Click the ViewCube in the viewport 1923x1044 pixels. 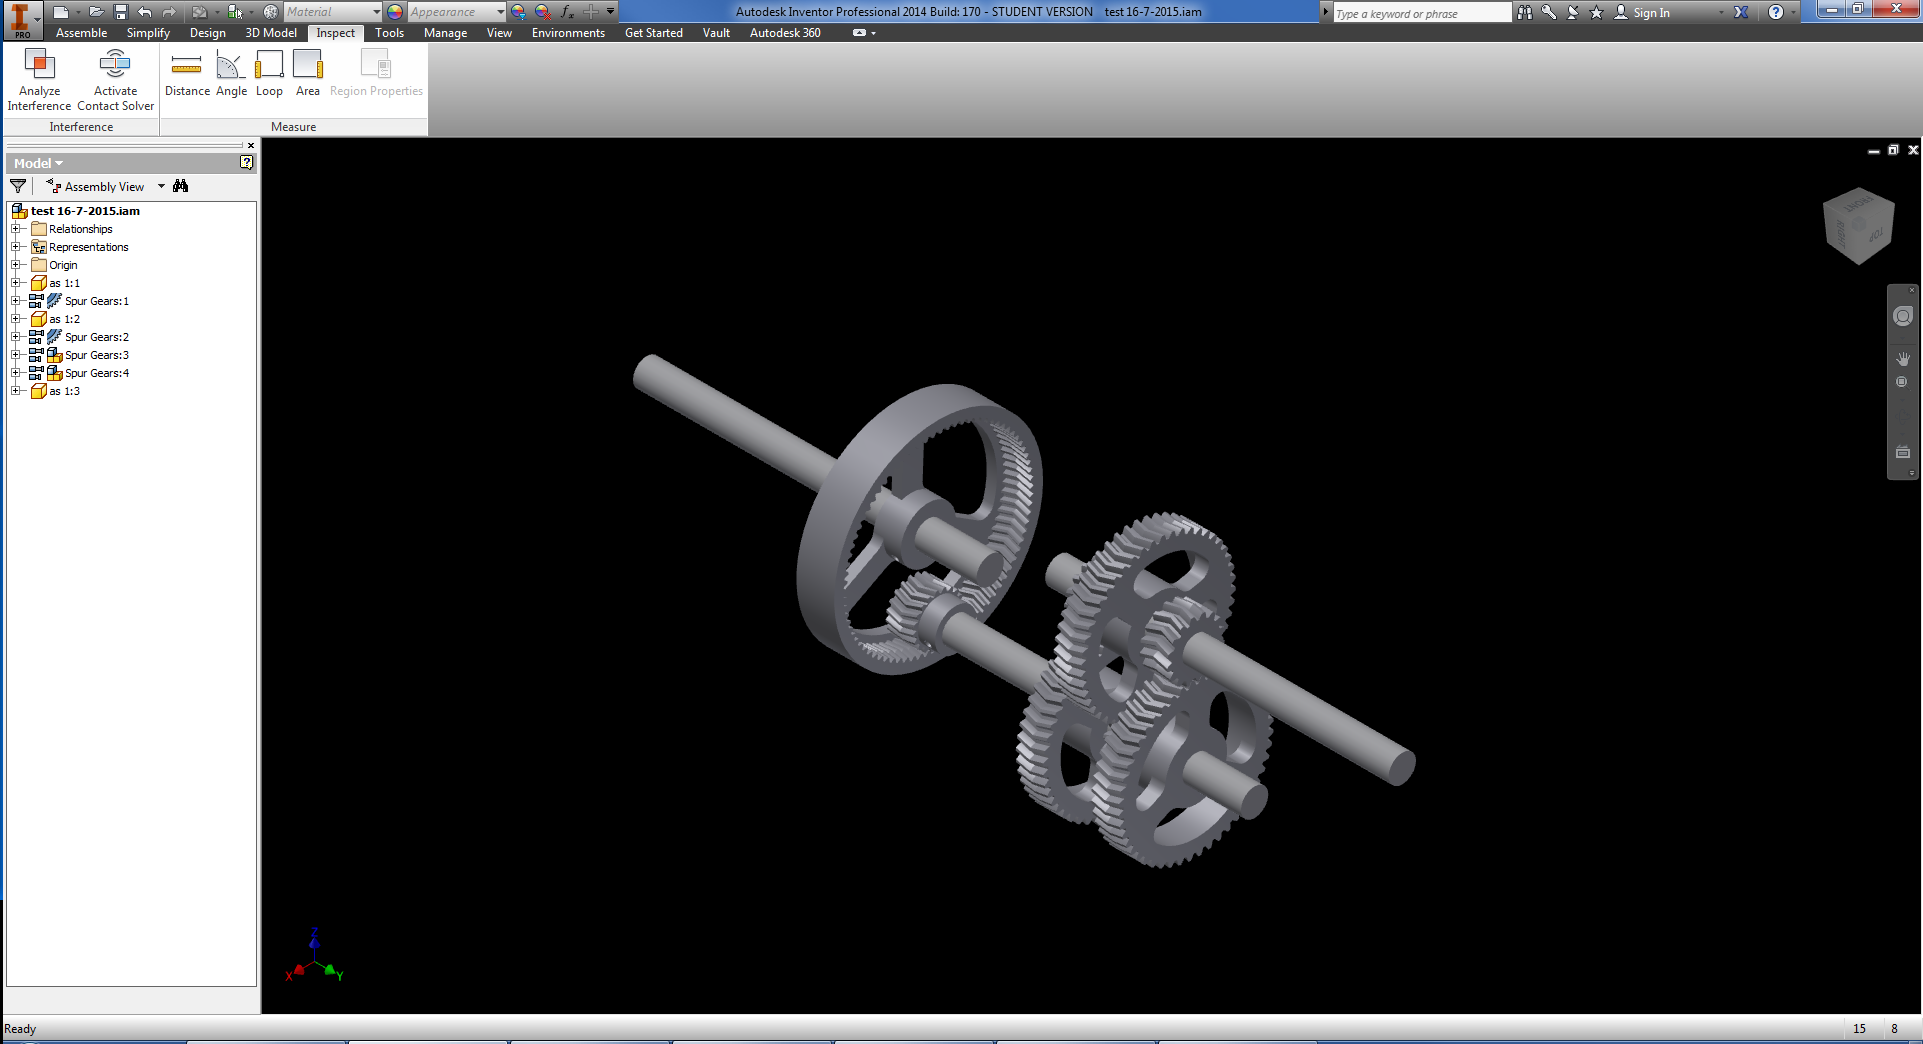point(1859,226)
